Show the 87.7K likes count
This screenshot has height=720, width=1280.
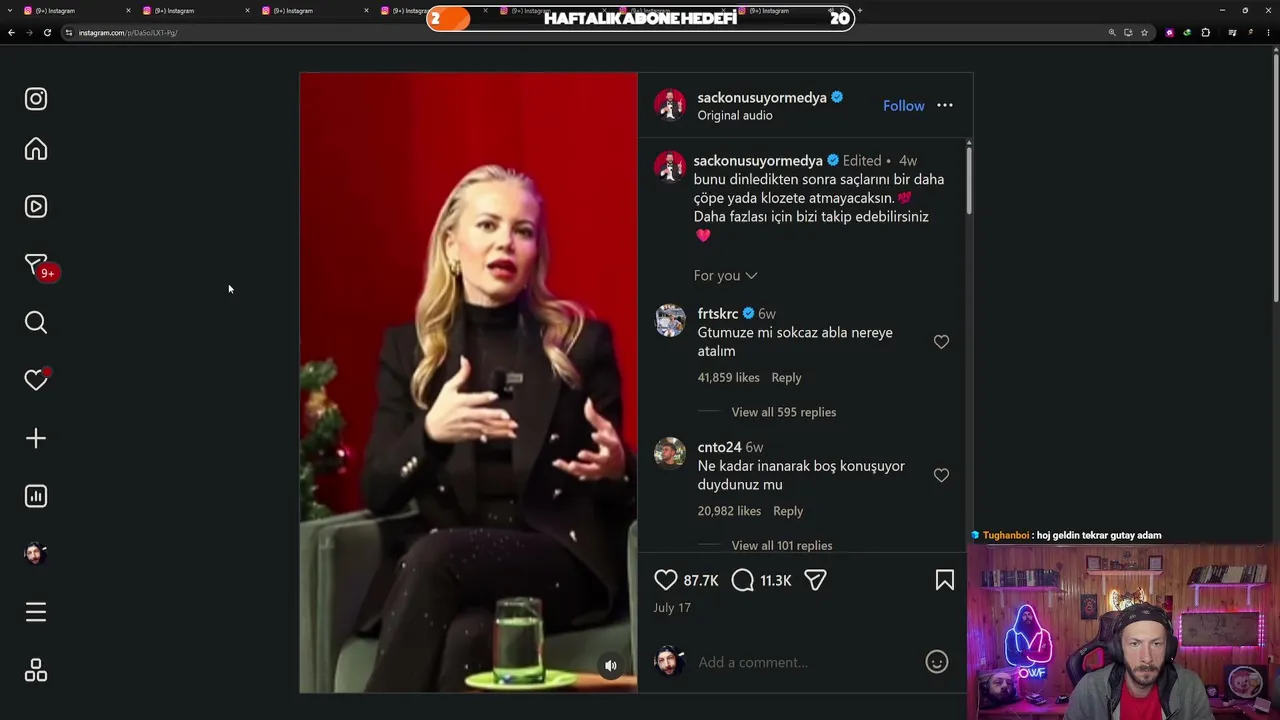[701, 581]
